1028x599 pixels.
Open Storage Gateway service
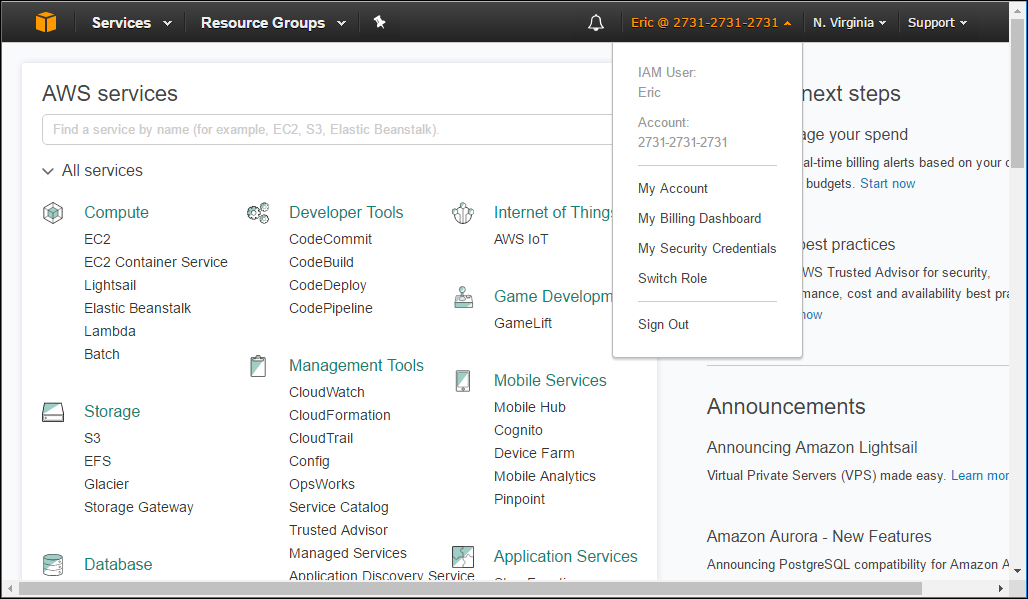coord(139,507)
